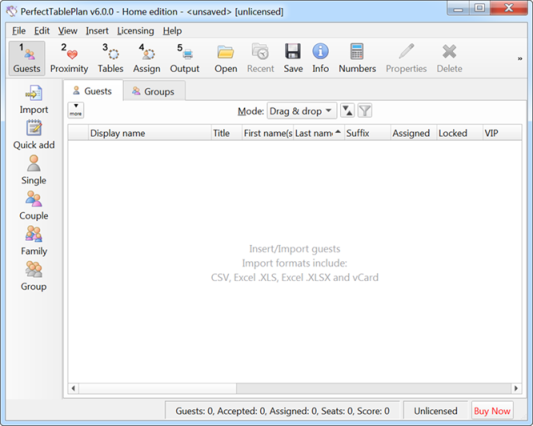Click the guests count status bar text
The image size is (533, 426).
click(x=282, y=411)
